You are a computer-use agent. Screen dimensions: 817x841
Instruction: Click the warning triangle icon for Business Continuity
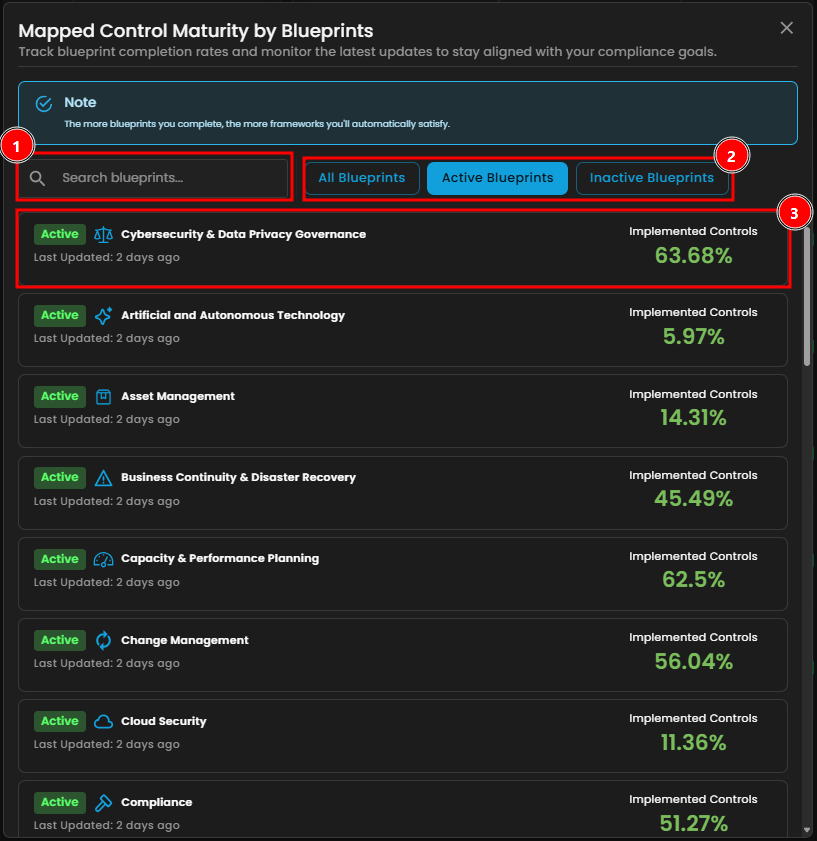click(104, 478)
